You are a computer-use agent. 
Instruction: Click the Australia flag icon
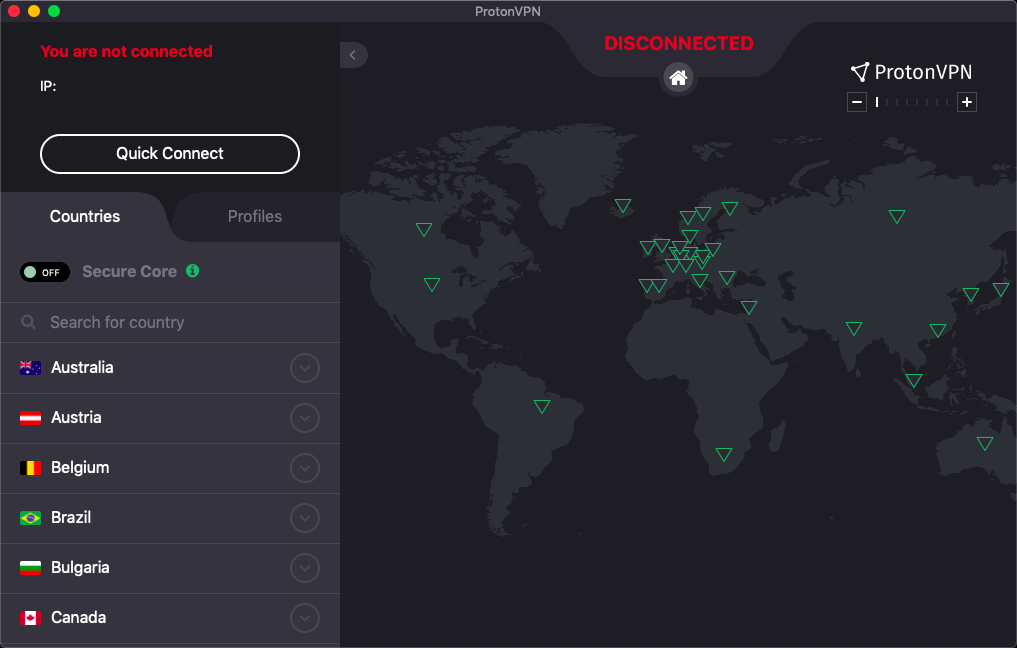point(30,368)
